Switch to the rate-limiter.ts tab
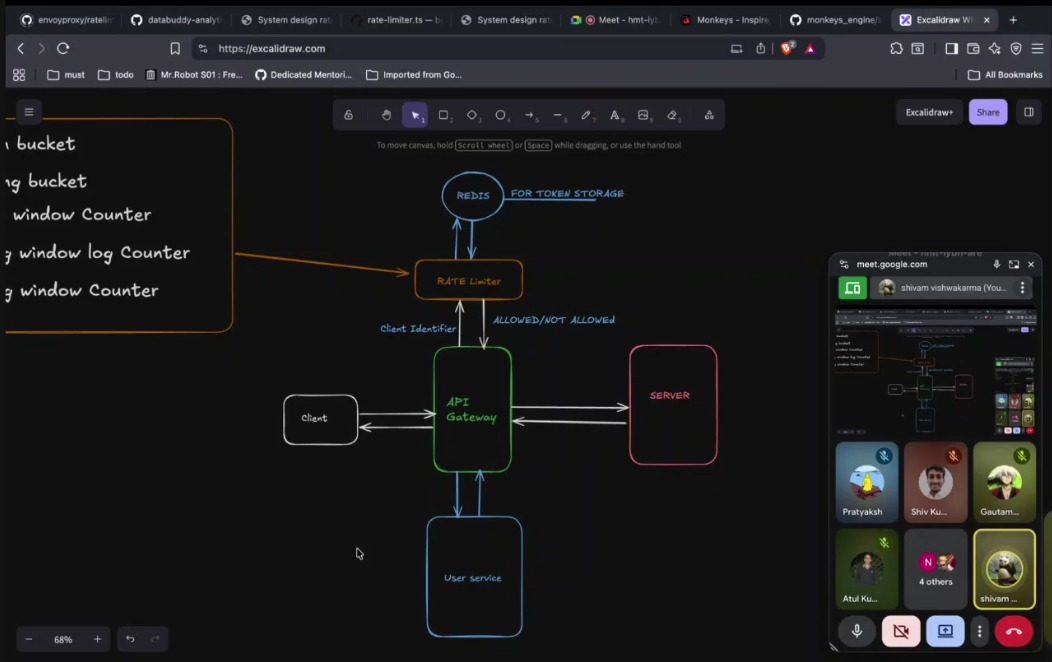Screen dimensions: 1052x662 tap(396, 20)
